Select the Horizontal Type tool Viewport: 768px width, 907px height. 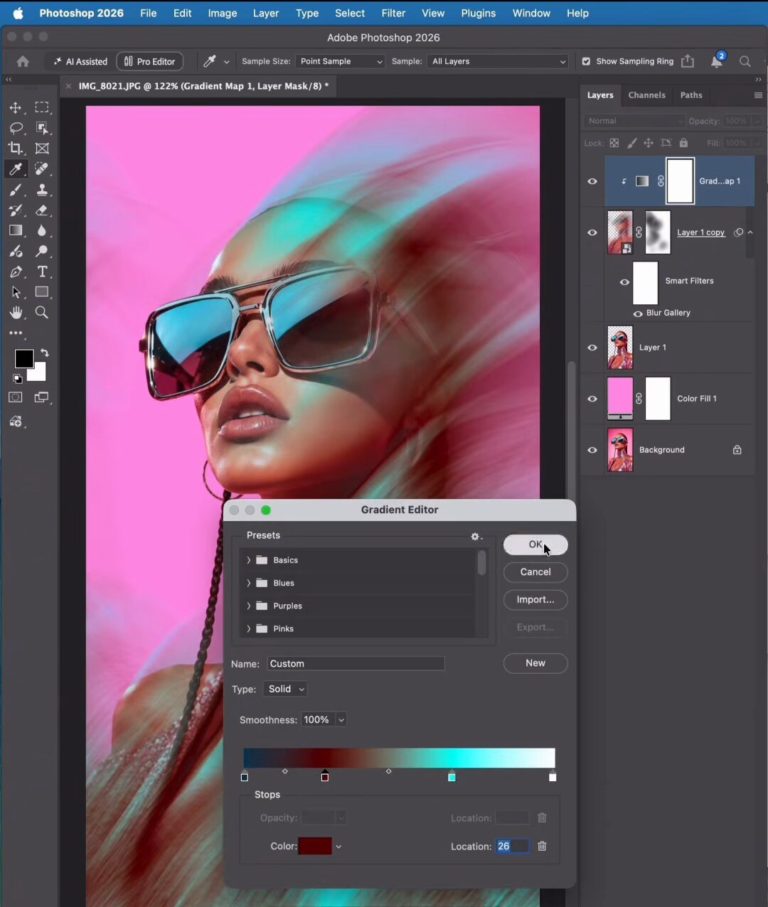[x=42, y=271]
